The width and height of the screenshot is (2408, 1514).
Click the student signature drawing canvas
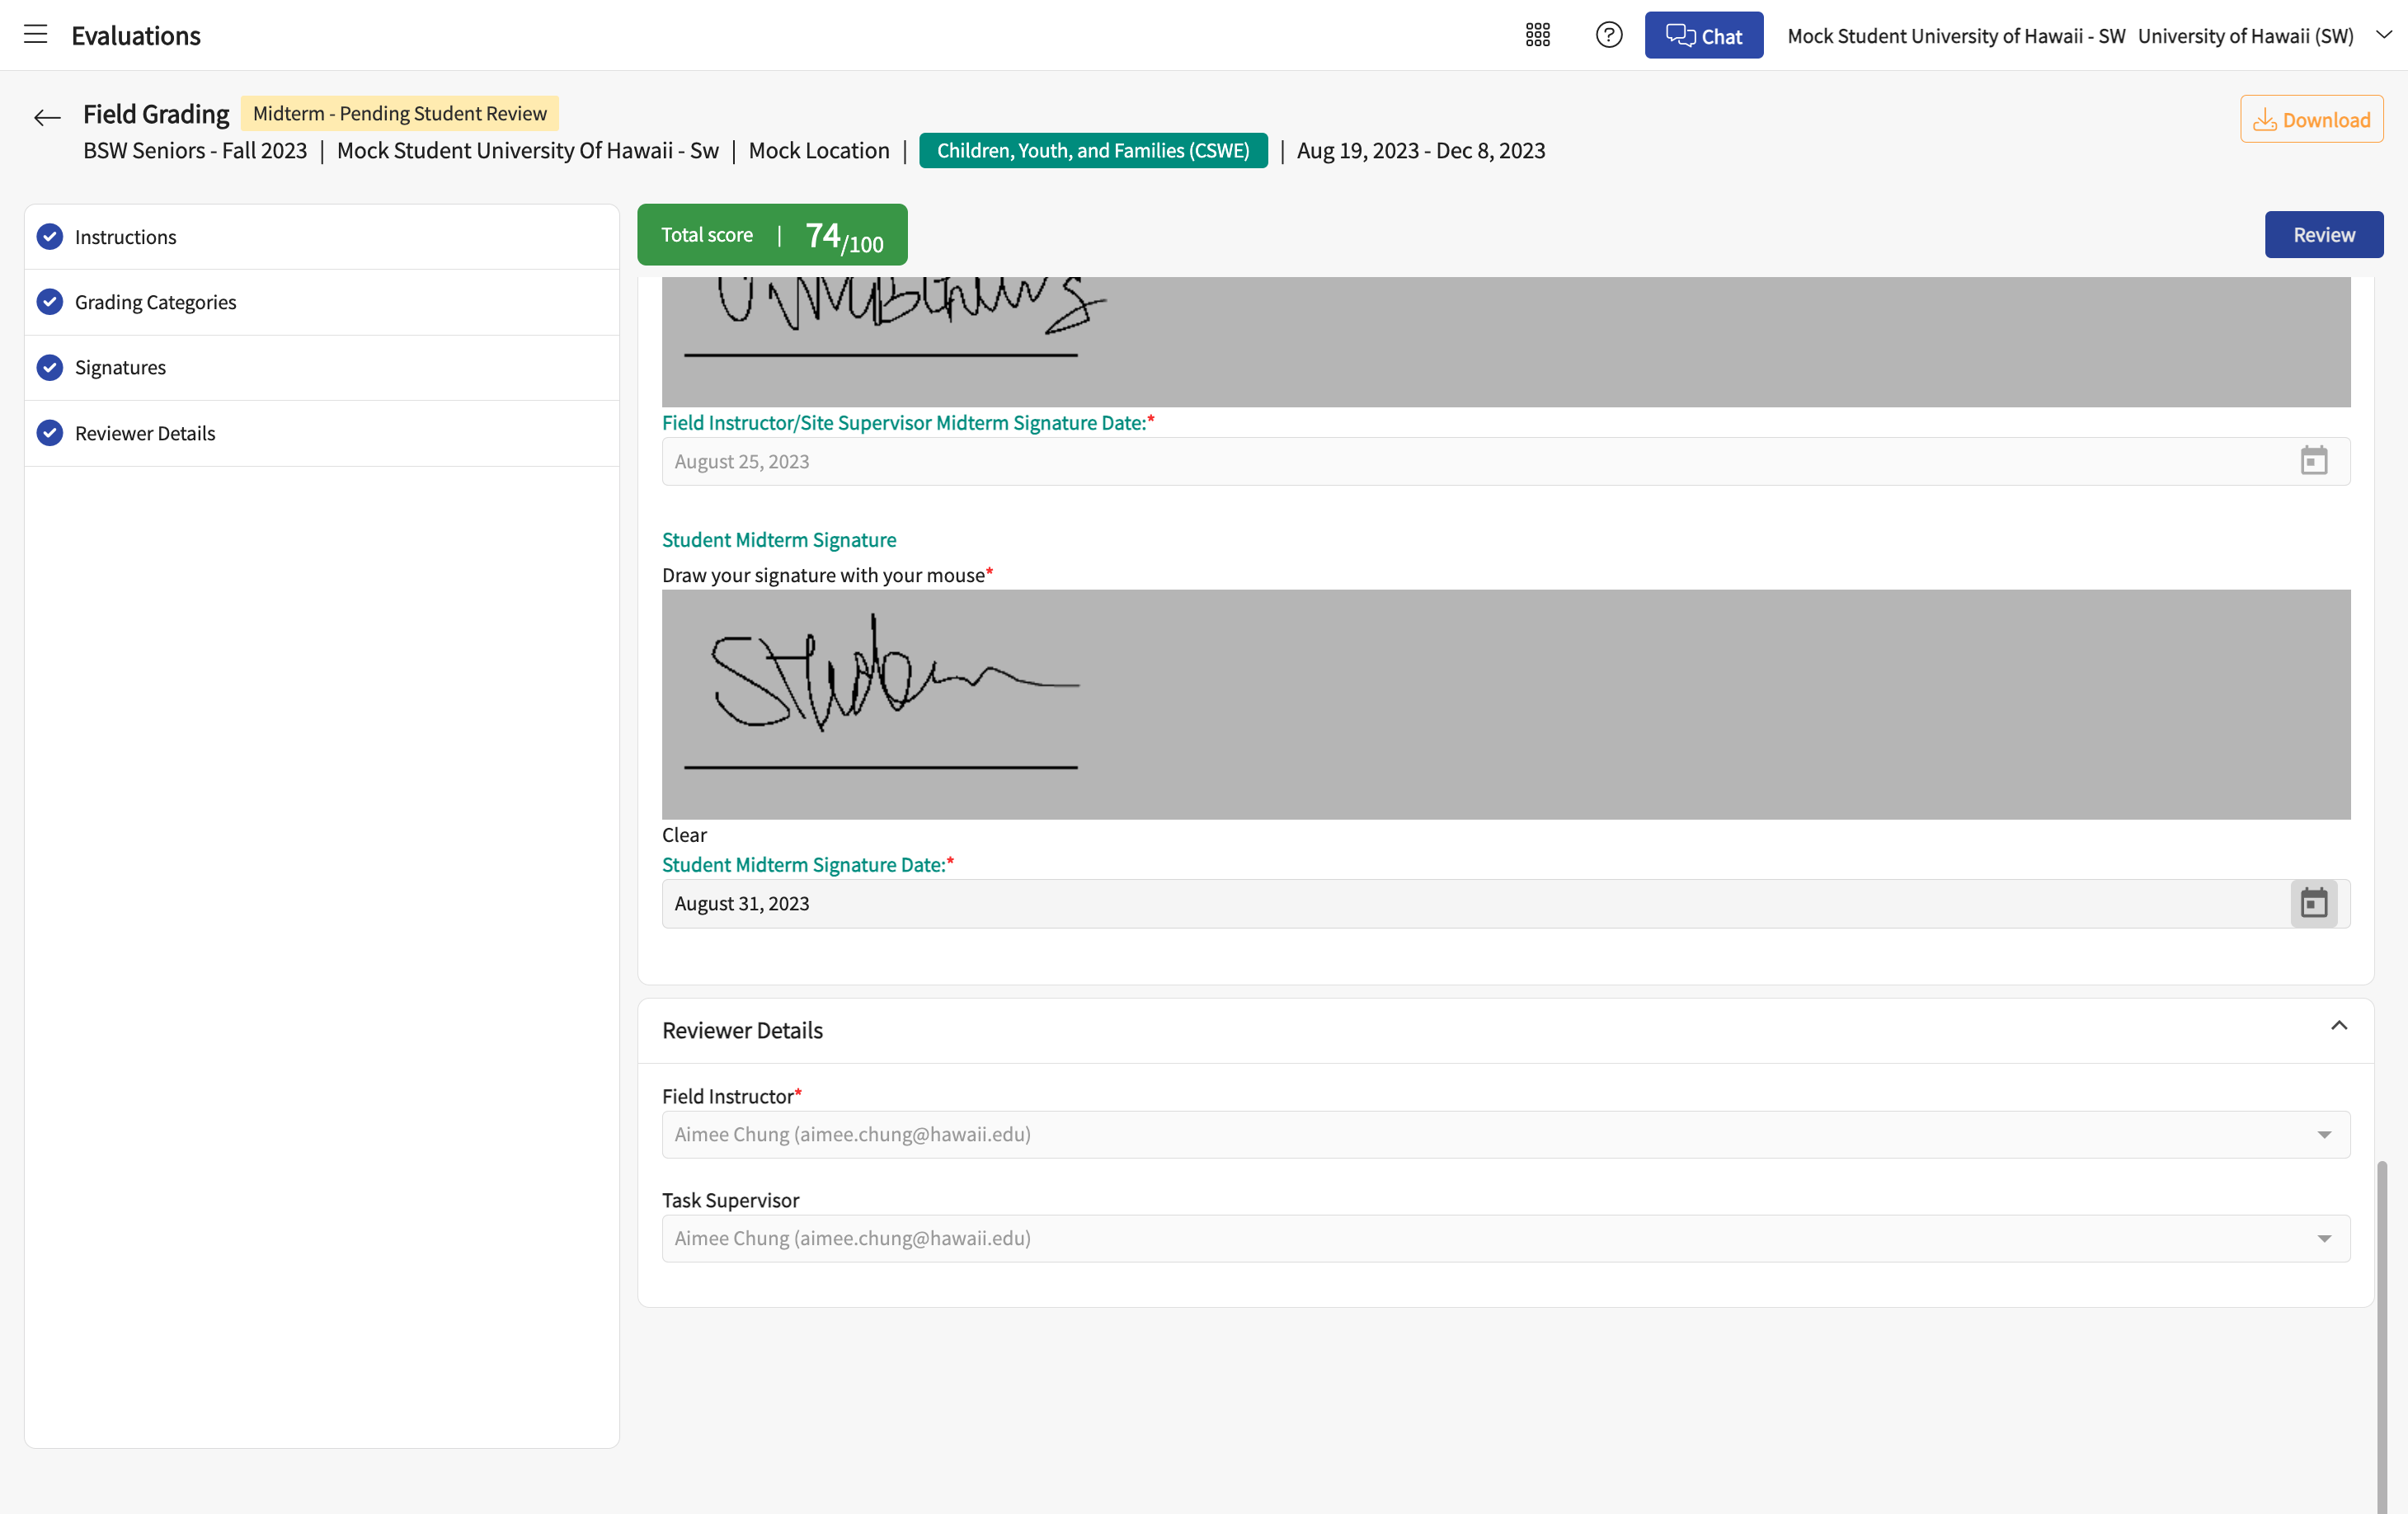coord(1505,704)
